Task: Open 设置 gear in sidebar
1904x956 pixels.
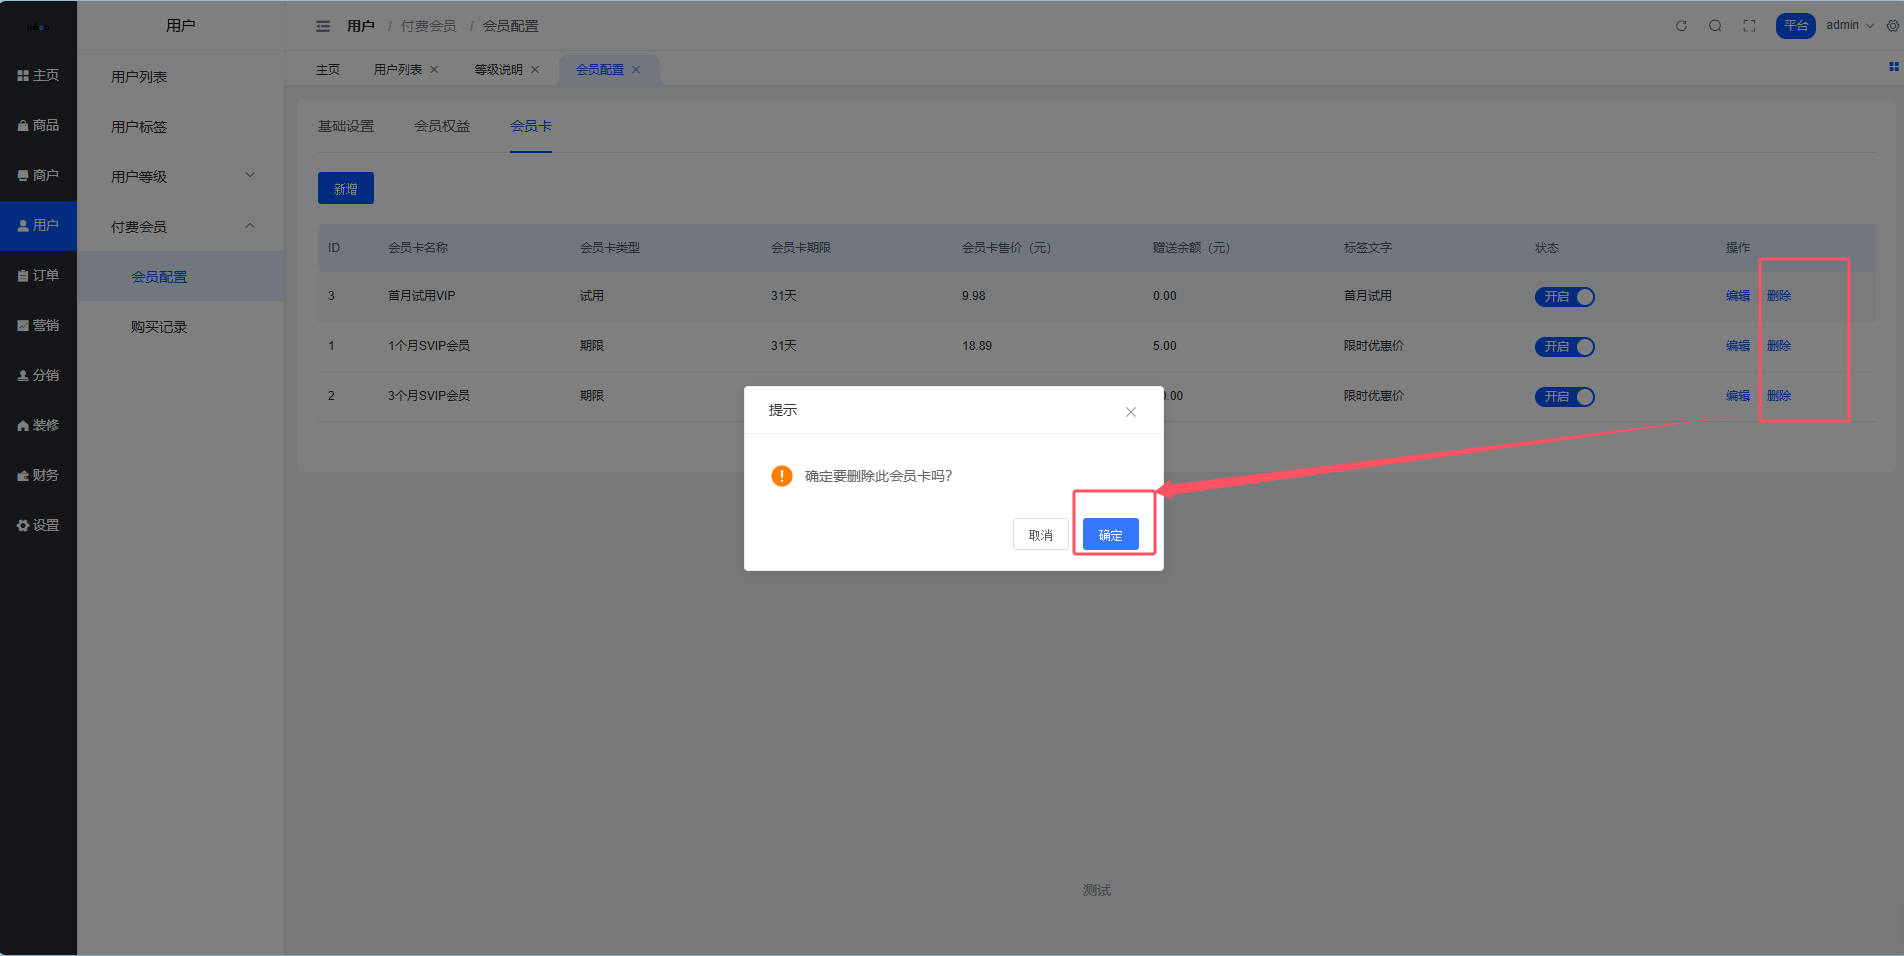Action: point(38,525)
